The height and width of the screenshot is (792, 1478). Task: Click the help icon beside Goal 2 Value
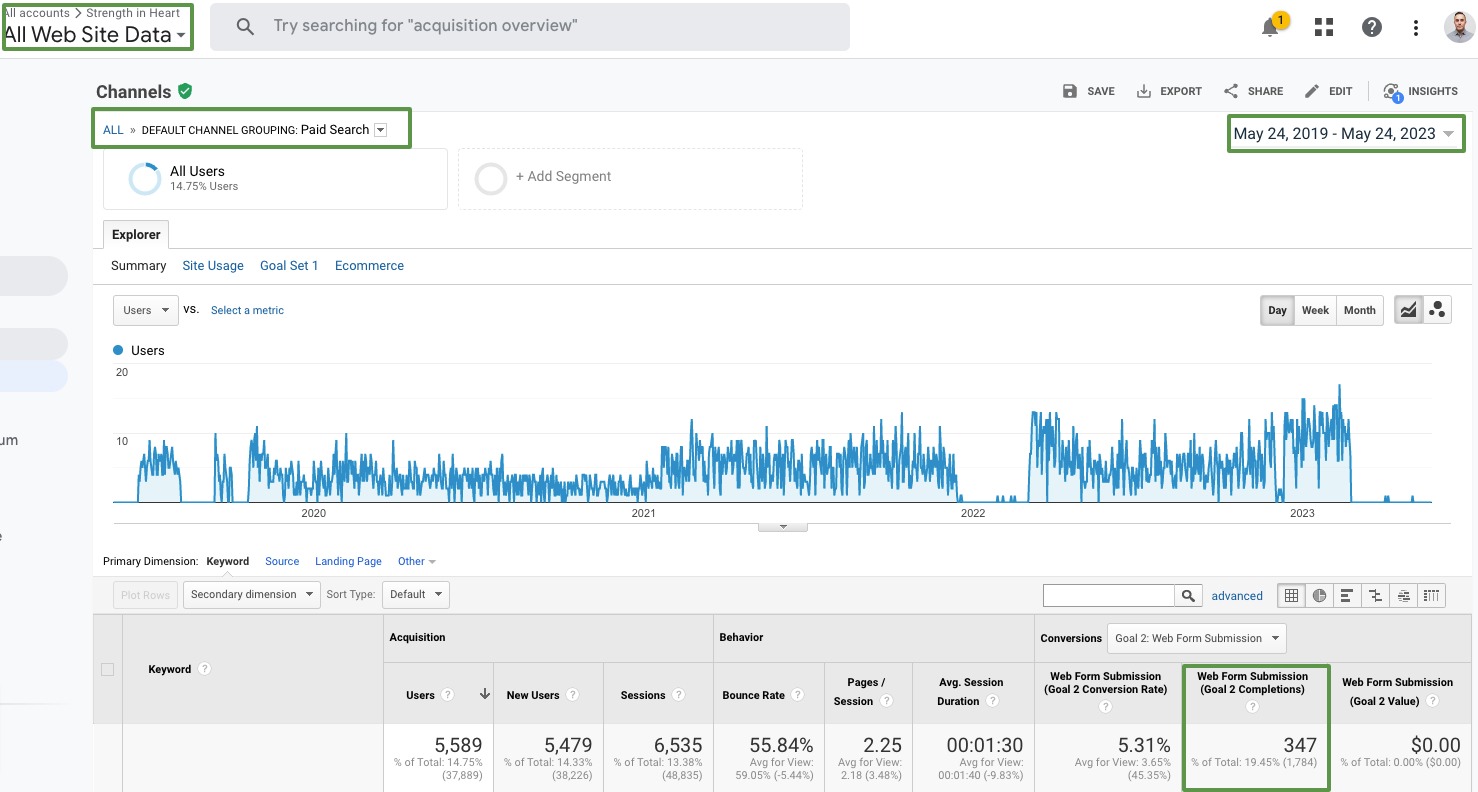point(1432,701)
